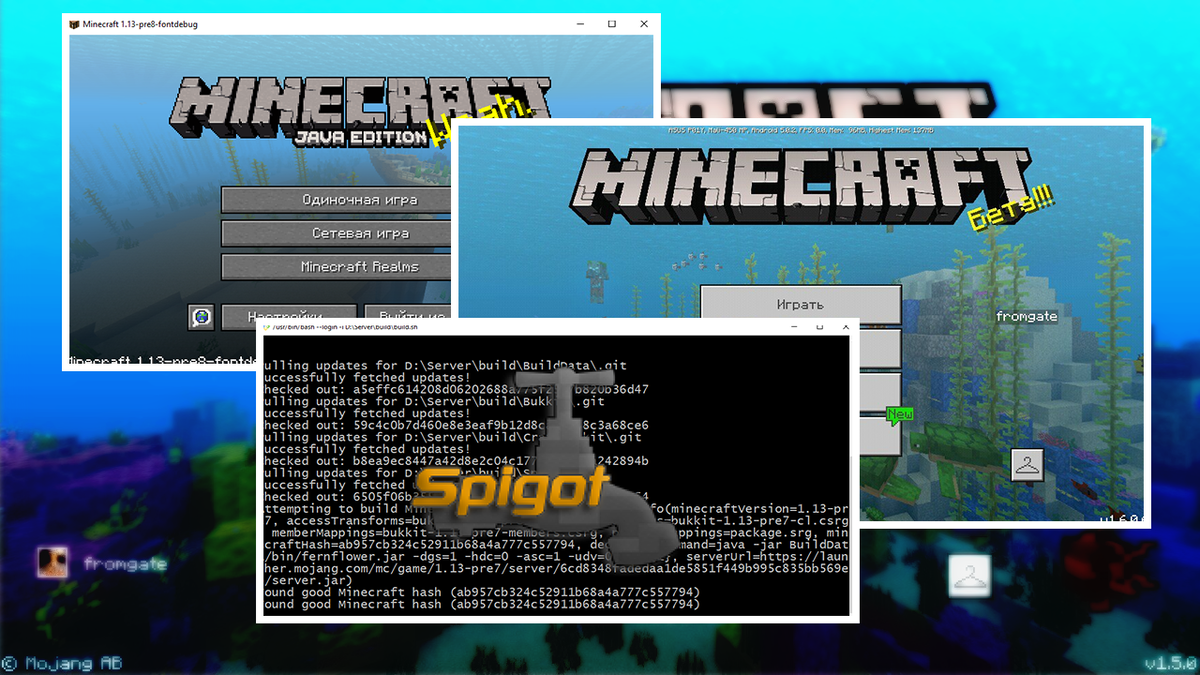The width and height of the screenshot is (1200, 675).
Task: Click the bash terminal title bar icon
Action: (265, 327)
